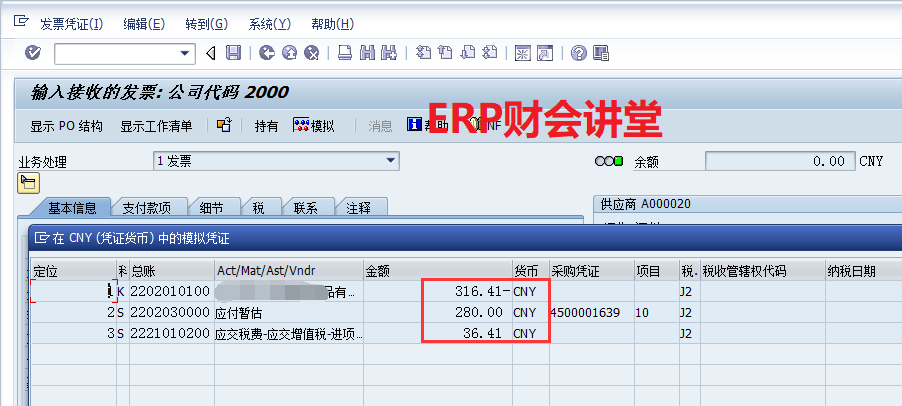
Task: Click the Cancel X icon in toolbar
Action: 312,53
